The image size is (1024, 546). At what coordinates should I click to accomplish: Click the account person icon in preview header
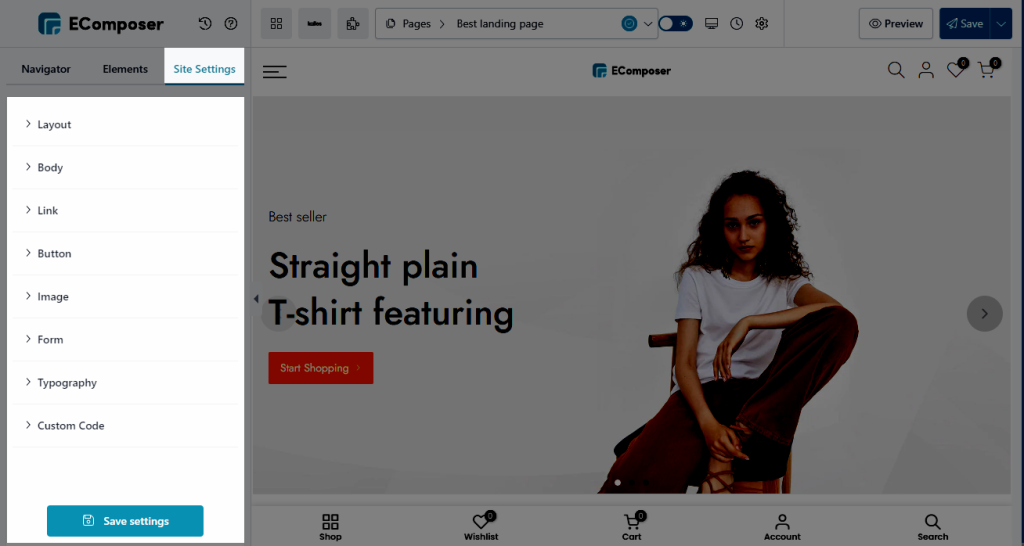pos(926,70)
